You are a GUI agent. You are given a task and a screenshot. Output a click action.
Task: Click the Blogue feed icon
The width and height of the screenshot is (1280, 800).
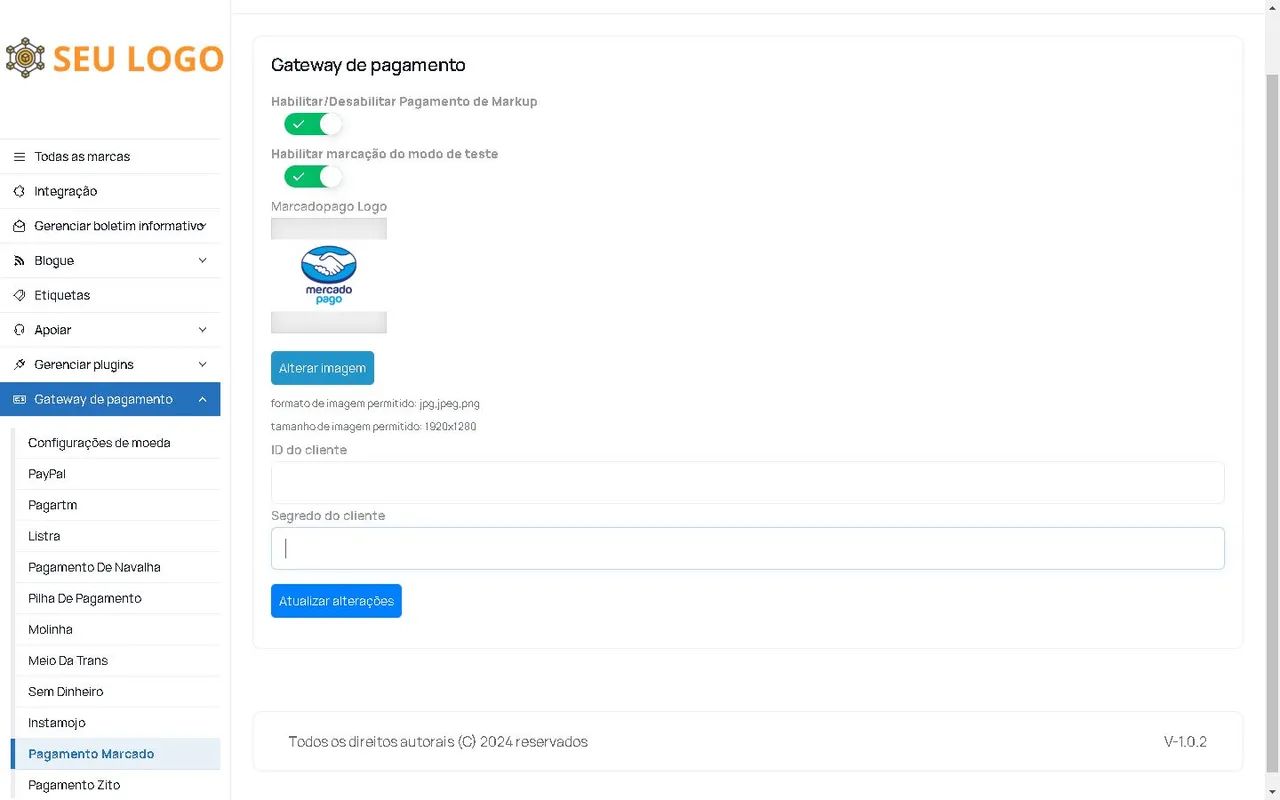click(20, 260)
